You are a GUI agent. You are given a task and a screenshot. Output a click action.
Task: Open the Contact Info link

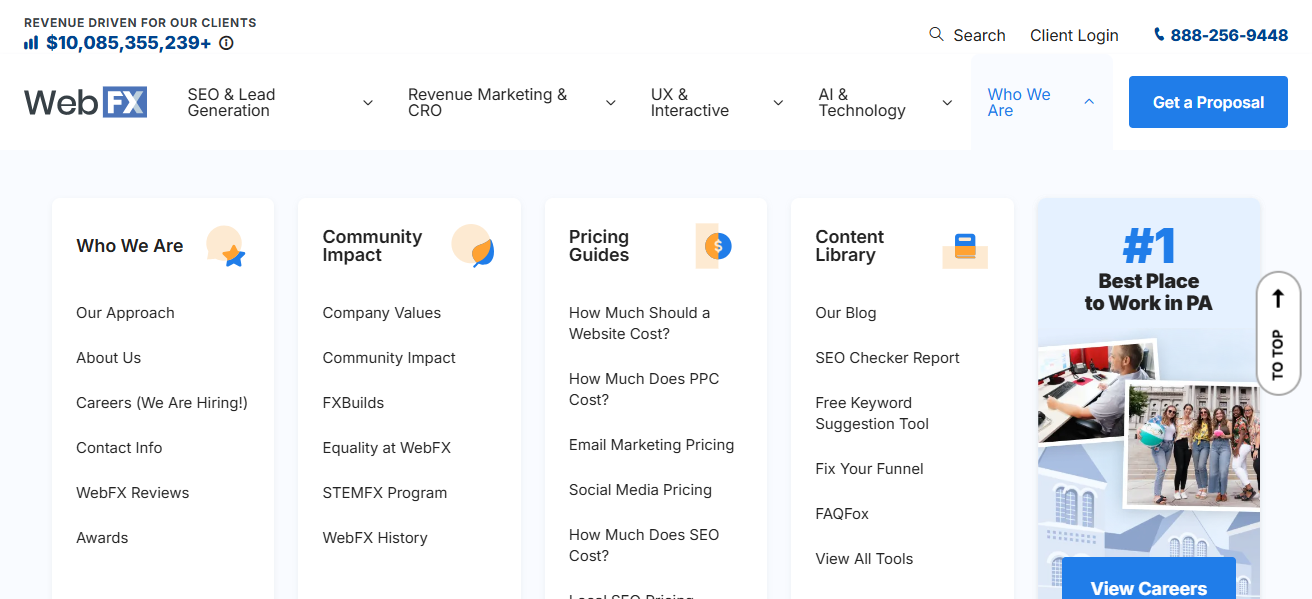119,448
